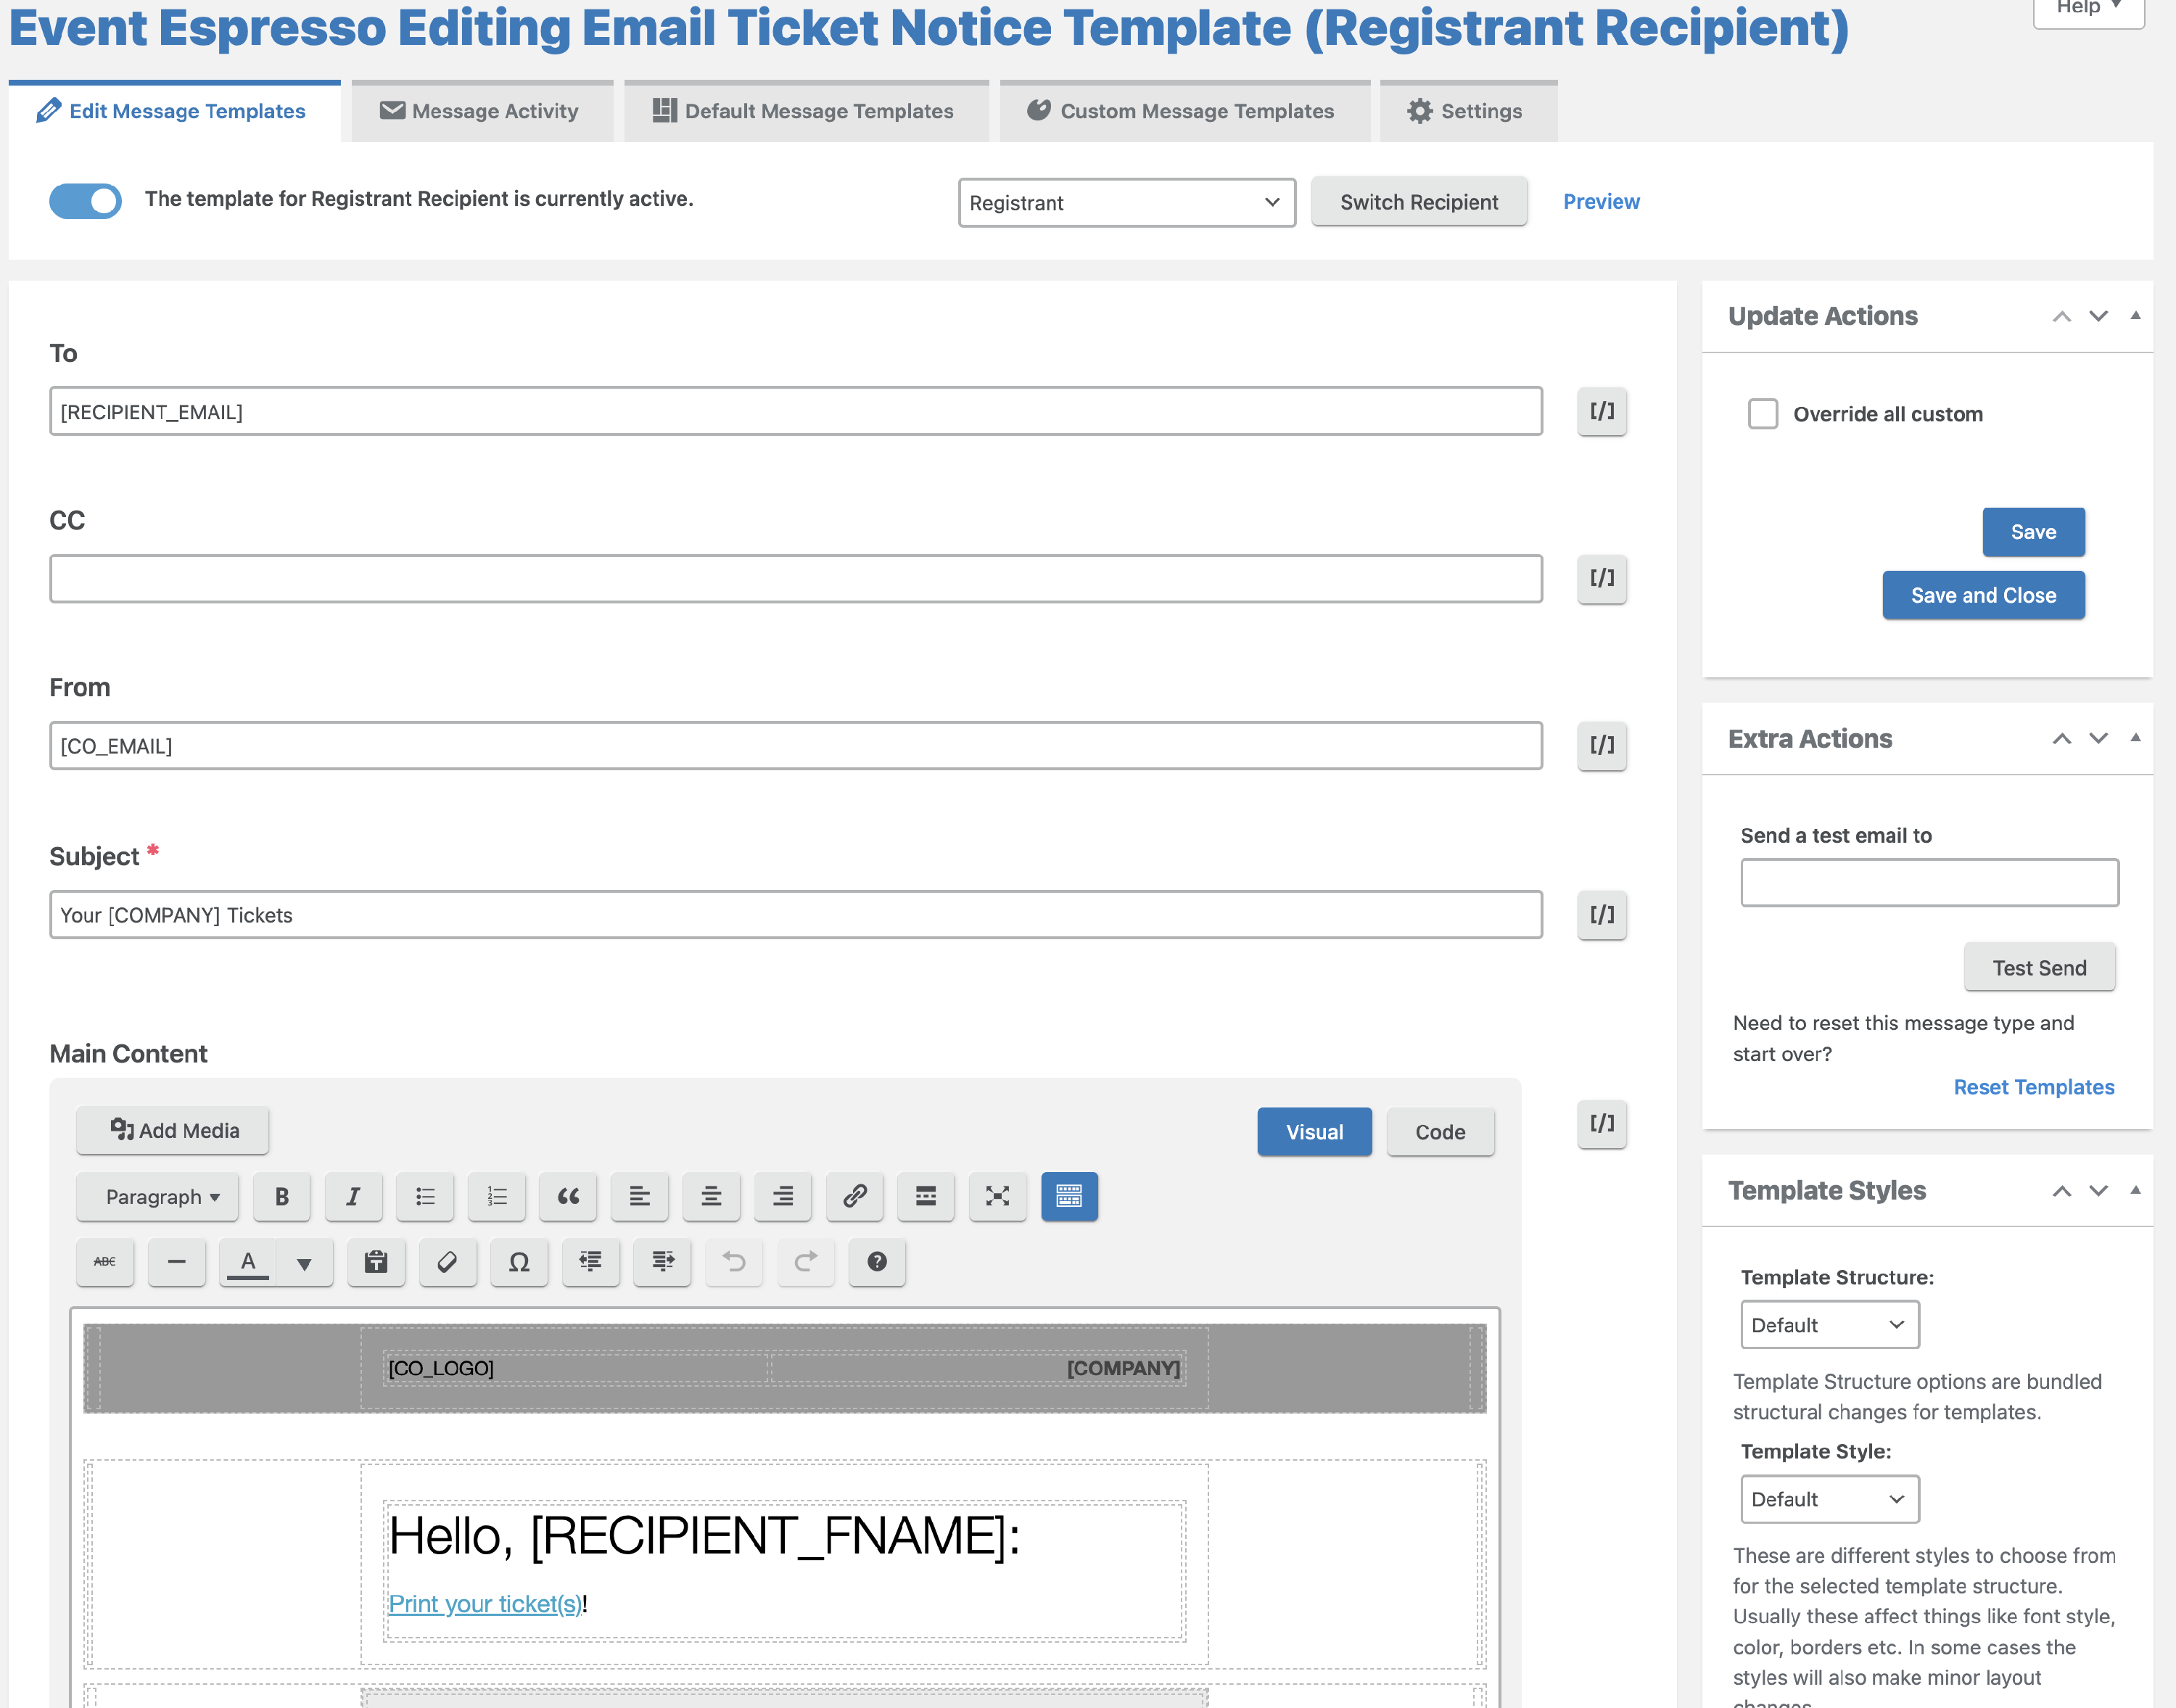The image size is (2176, 1708).
Task: Toggle Italic text formatting
Action: pyautogui.click(x=353, y=1196)
